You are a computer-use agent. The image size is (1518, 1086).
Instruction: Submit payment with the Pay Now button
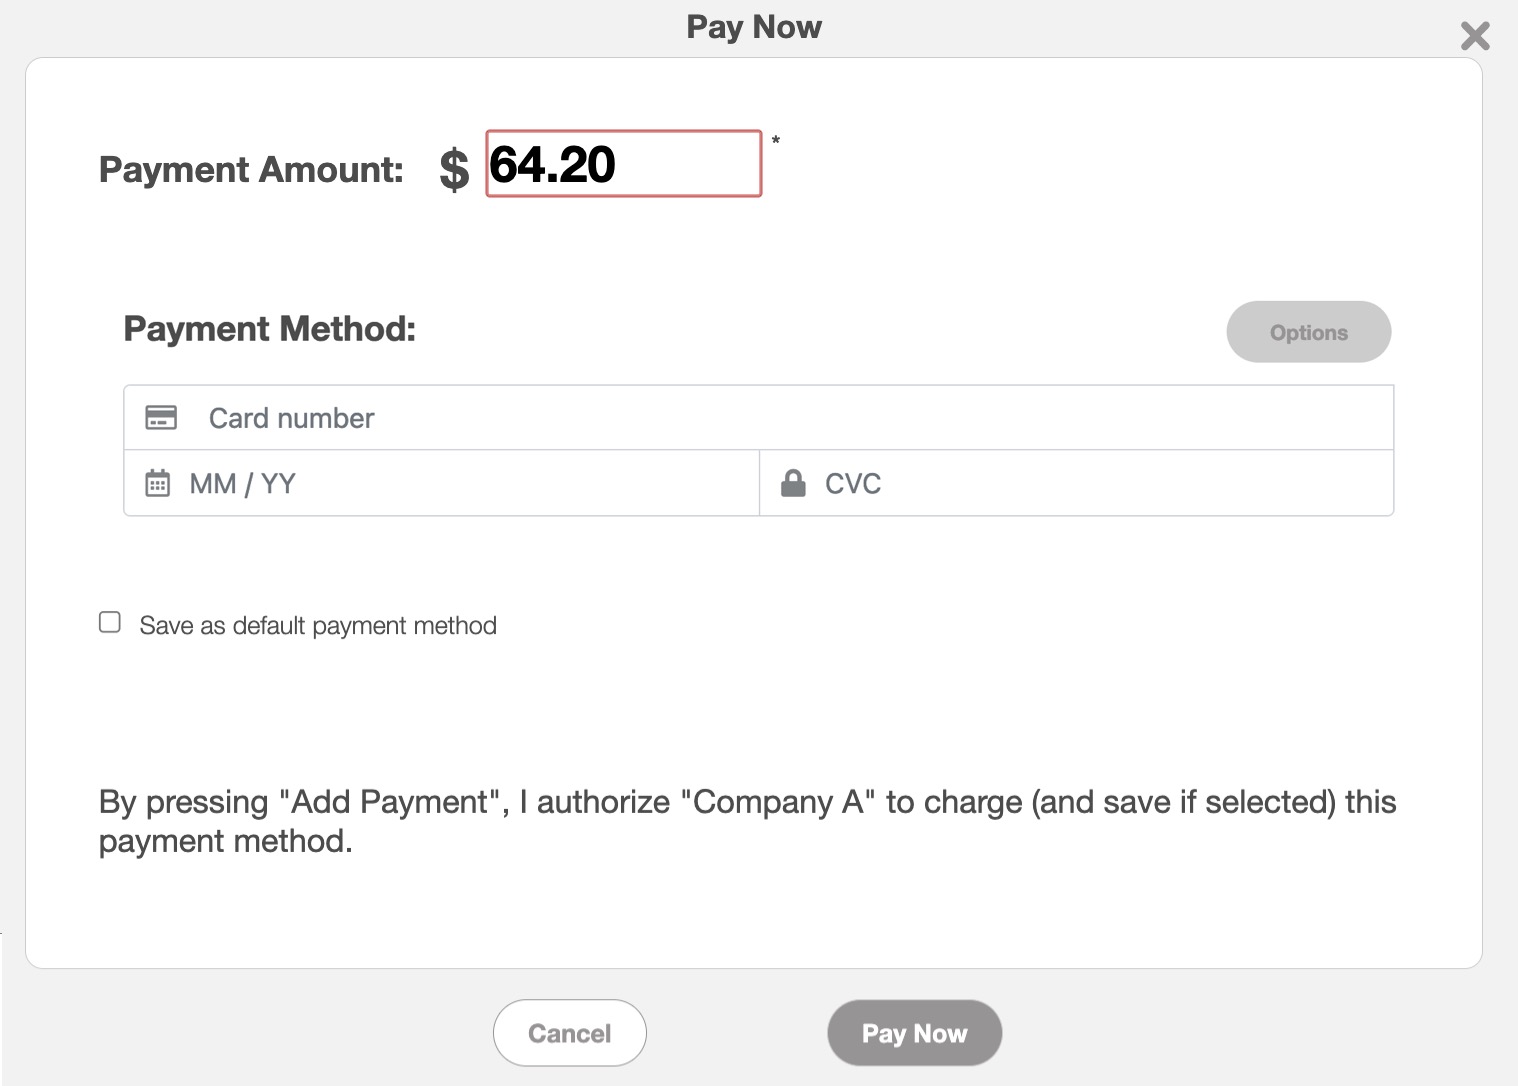(x=914, y=1033)
